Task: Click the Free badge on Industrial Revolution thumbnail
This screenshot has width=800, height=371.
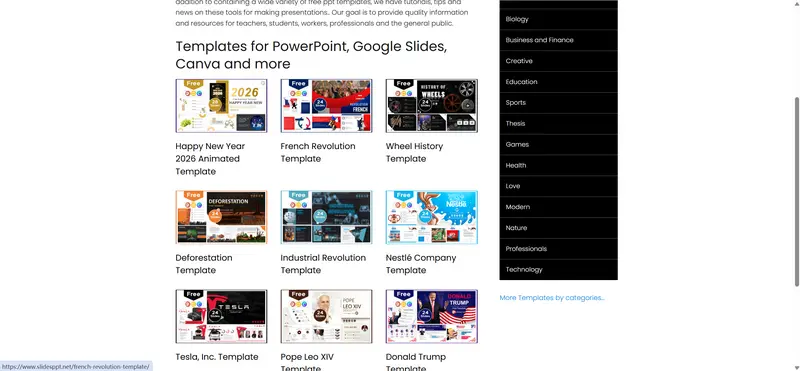Action: (299, 195)
